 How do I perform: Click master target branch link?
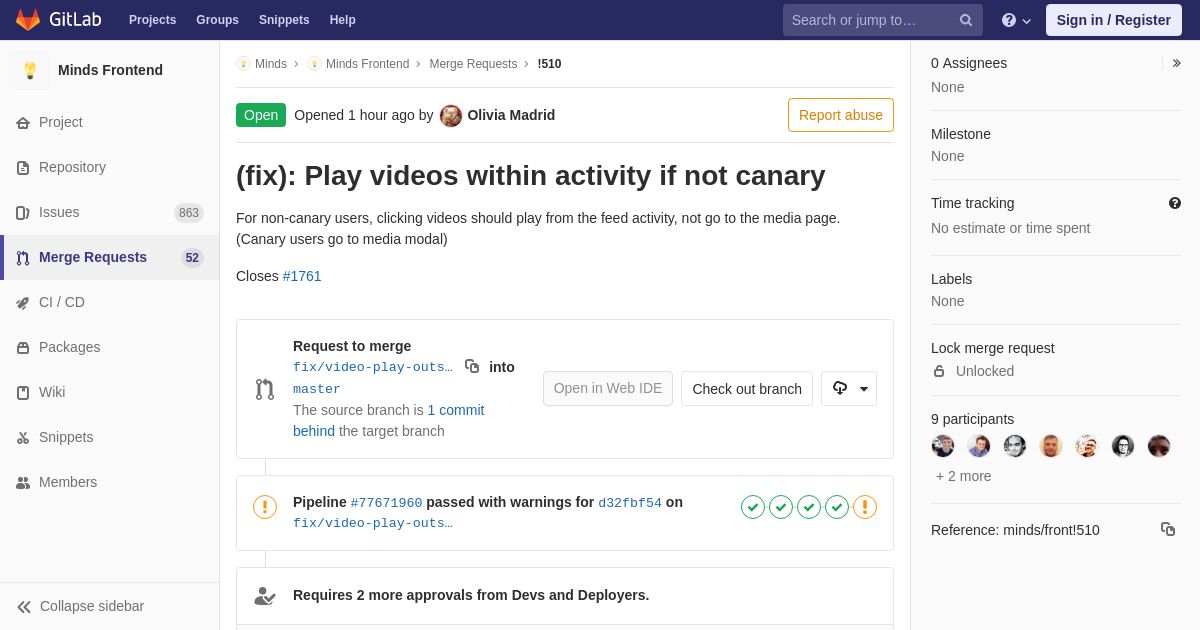317,389
